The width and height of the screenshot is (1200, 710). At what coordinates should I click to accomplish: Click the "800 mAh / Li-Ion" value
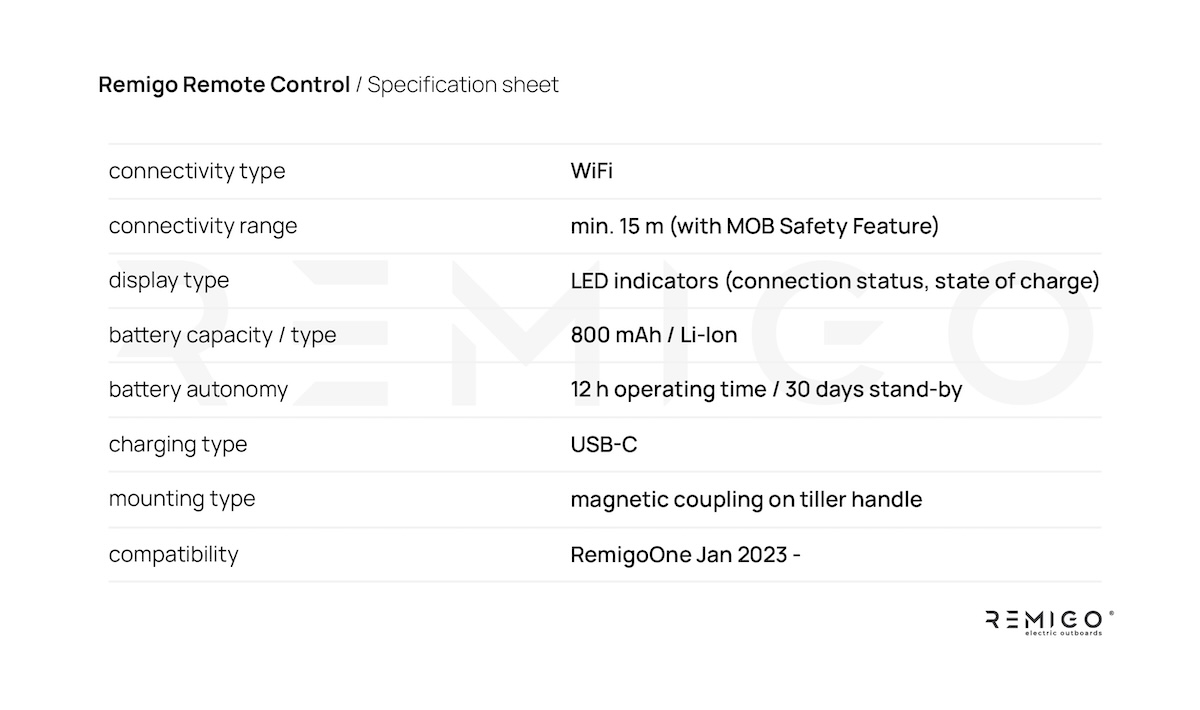(653, 335)
